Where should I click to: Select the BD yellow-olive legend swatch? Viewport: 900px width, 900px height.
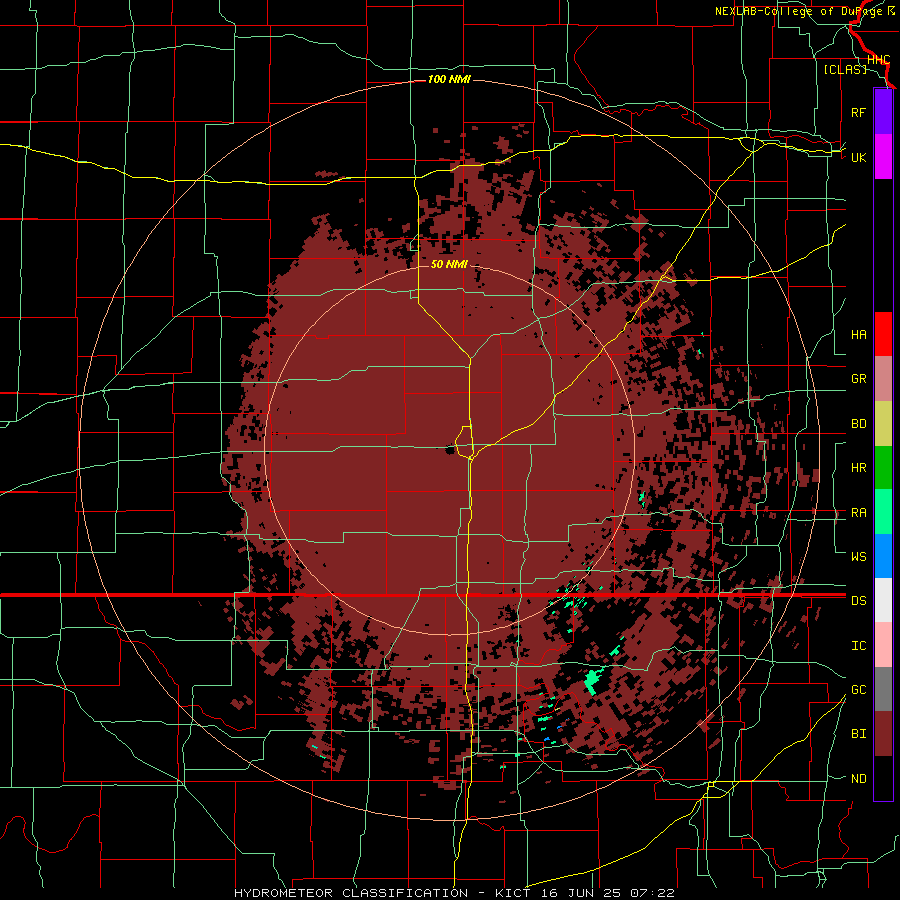[883, 424]
